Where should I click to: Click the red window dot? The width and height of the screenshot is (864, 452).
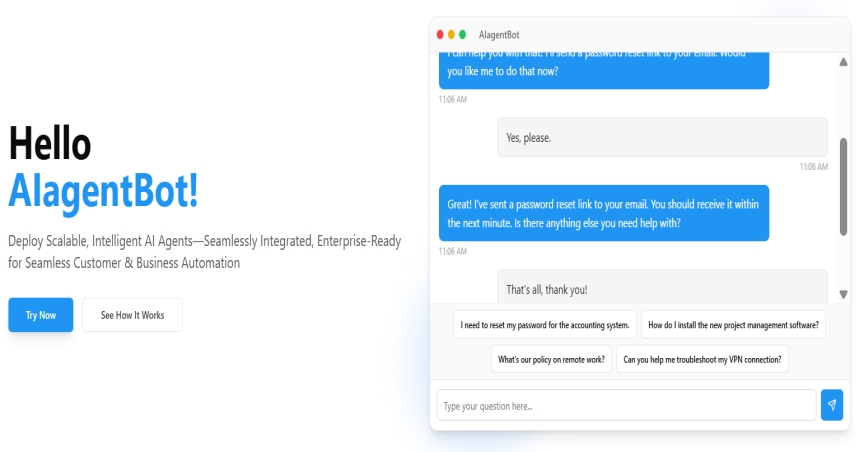[x=440, y=35]
